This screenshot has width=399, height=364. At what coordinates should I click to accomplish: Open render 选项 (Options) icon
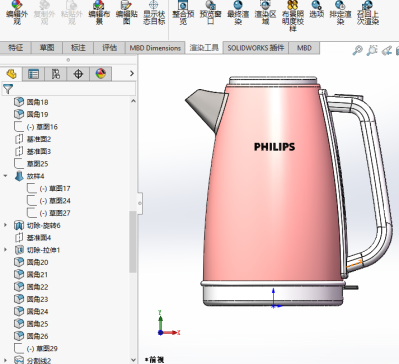click(317, 9)
